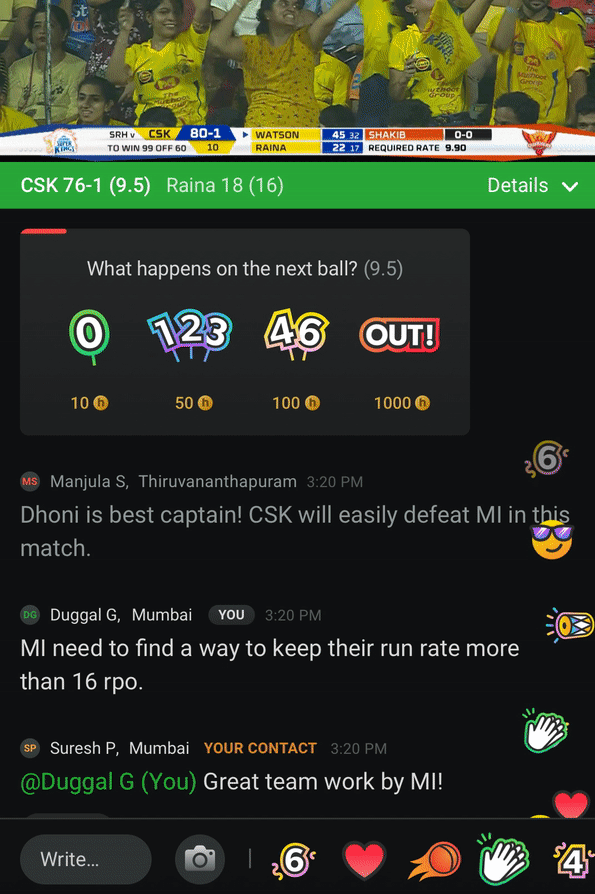Click the chevron next to Details

(570, 186)
